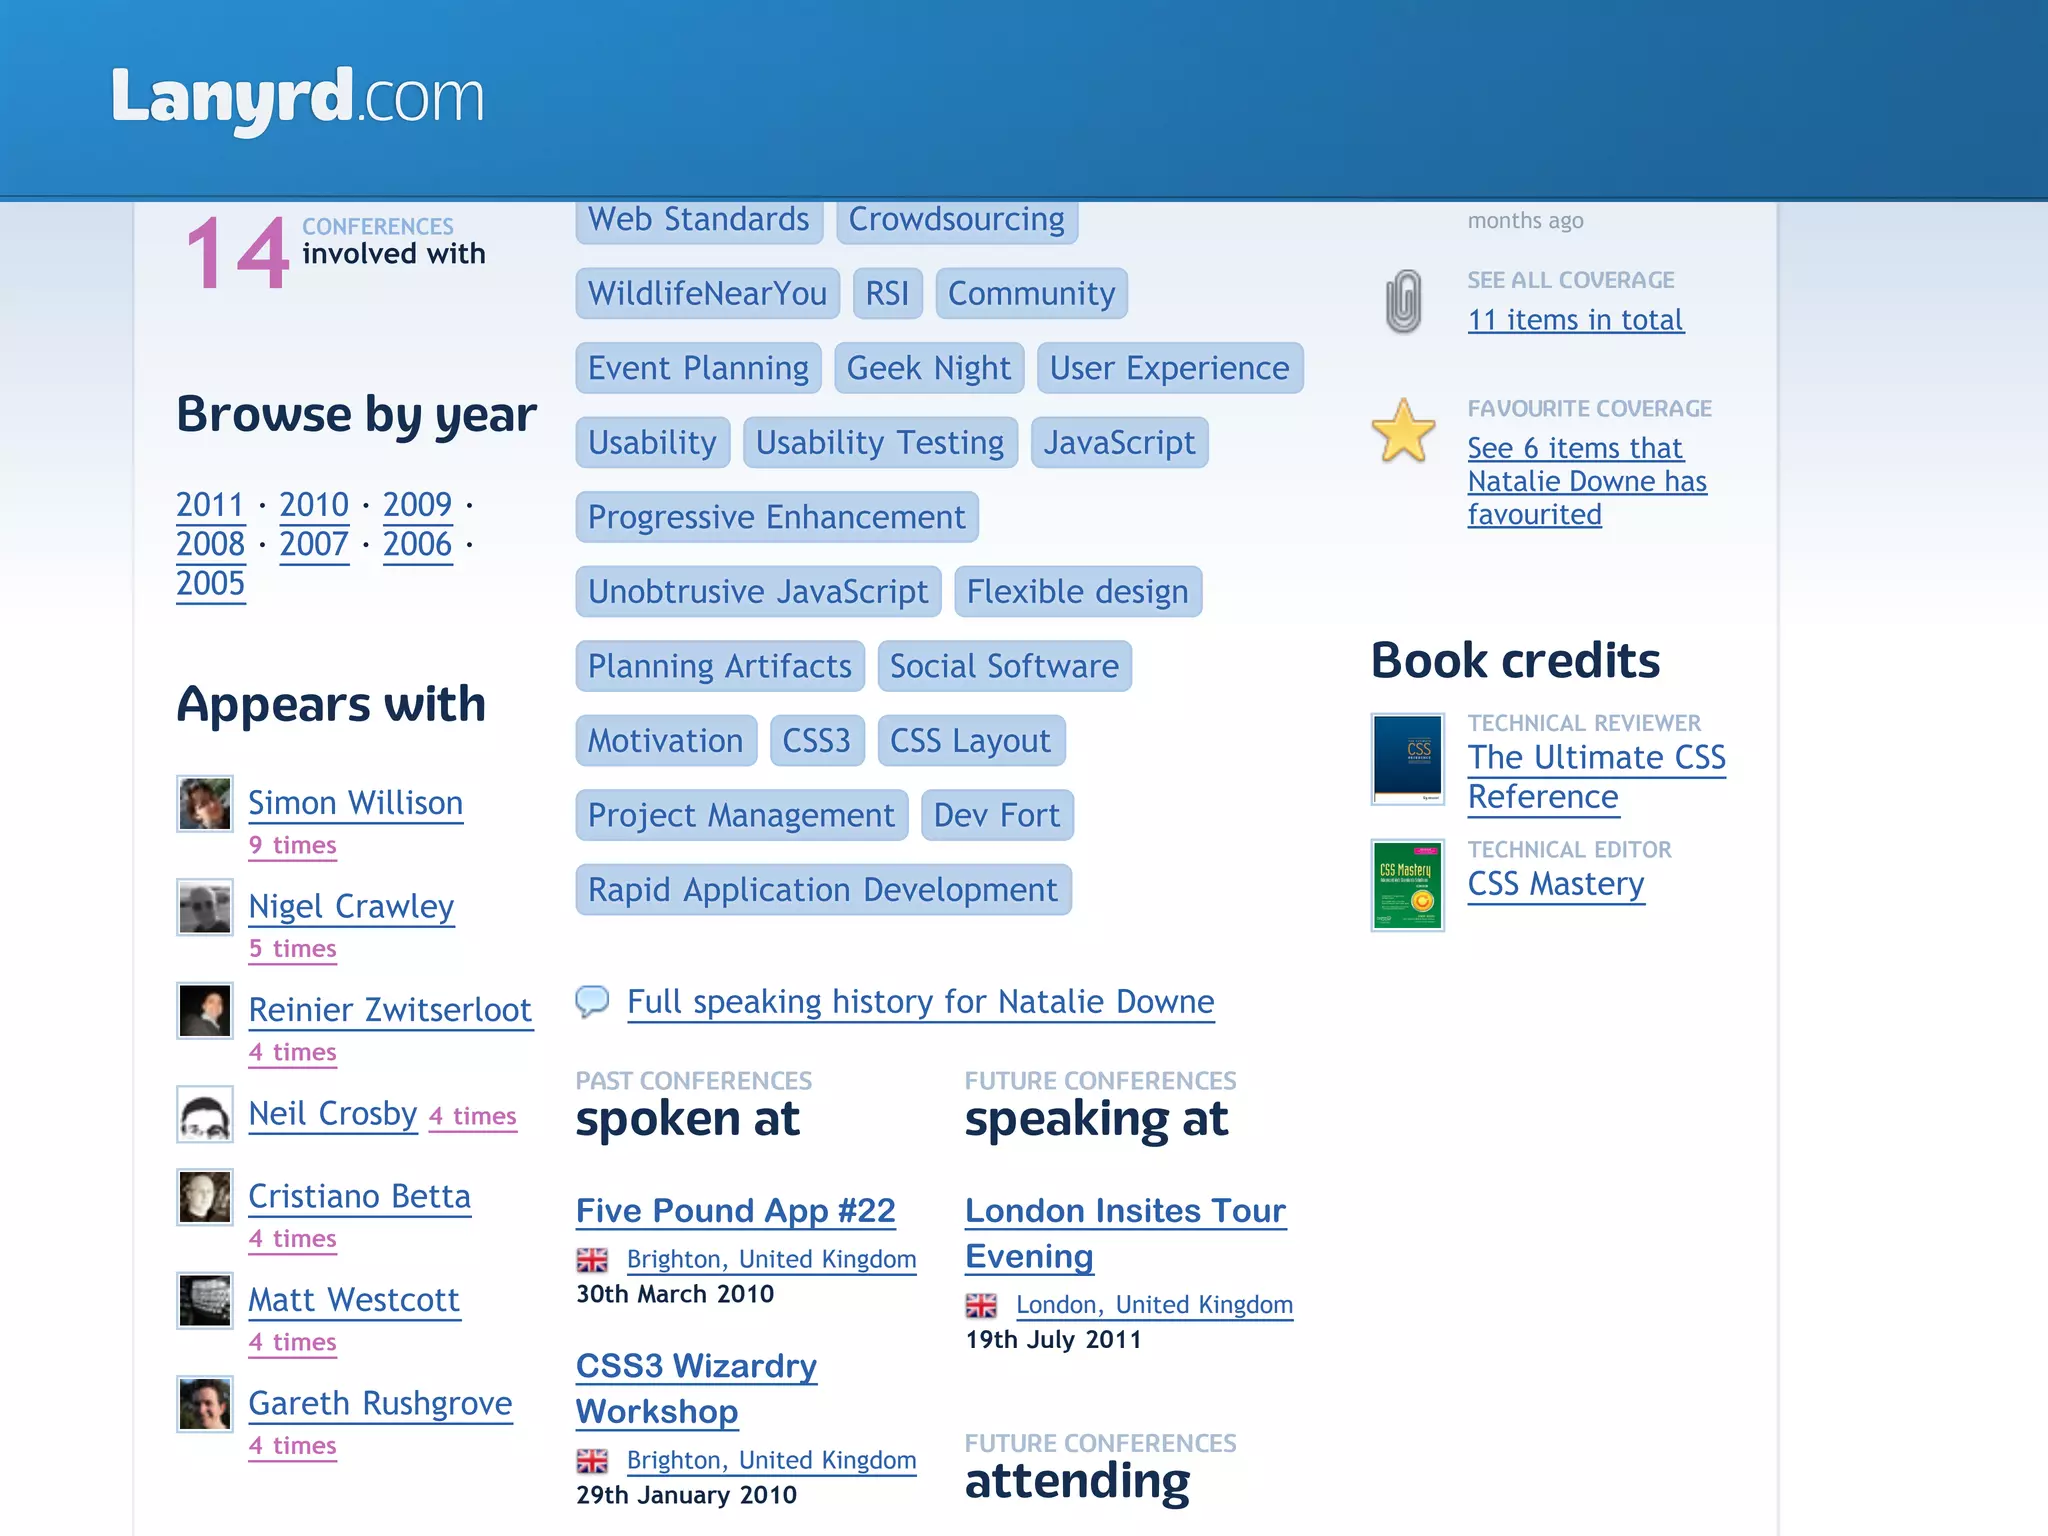The image size is (2048, 1536).
Task: Open Nigel Crawley's profile link
Action: [x=351, y=907]
